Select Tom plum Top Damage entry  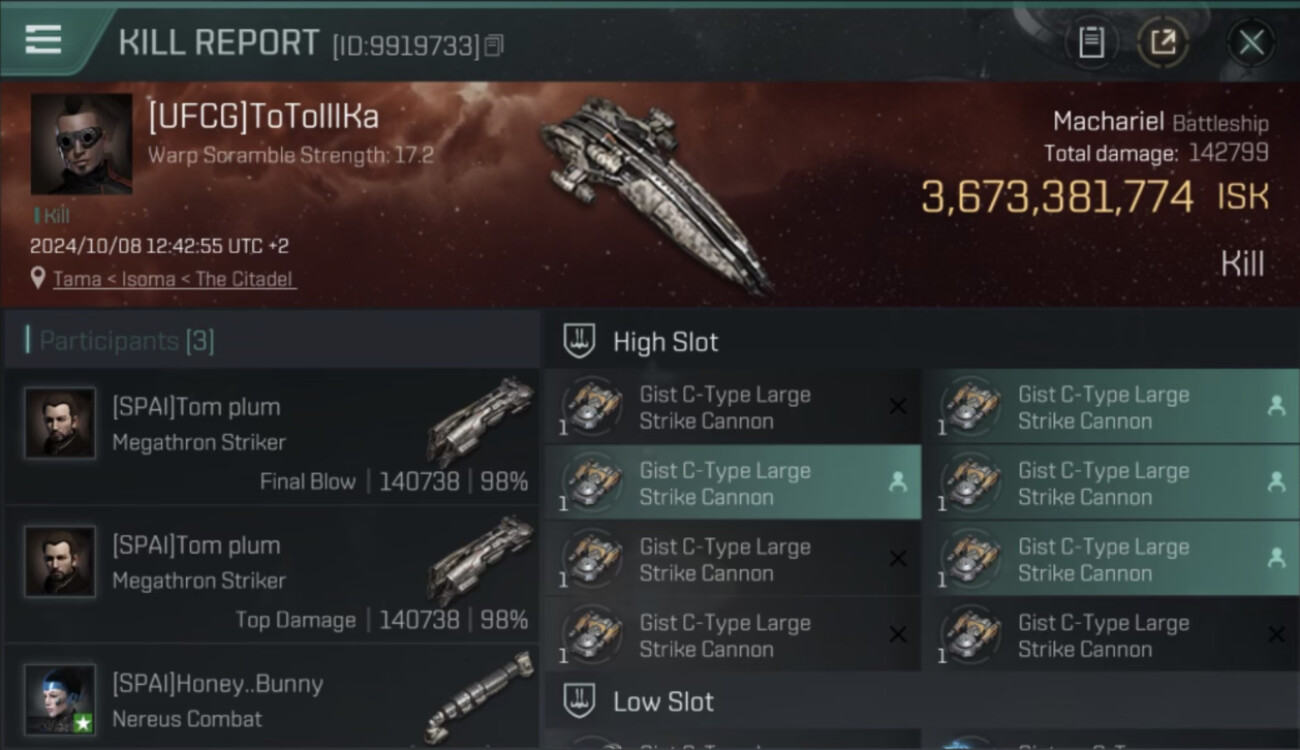pyautogui.click(x=272, y=576)
